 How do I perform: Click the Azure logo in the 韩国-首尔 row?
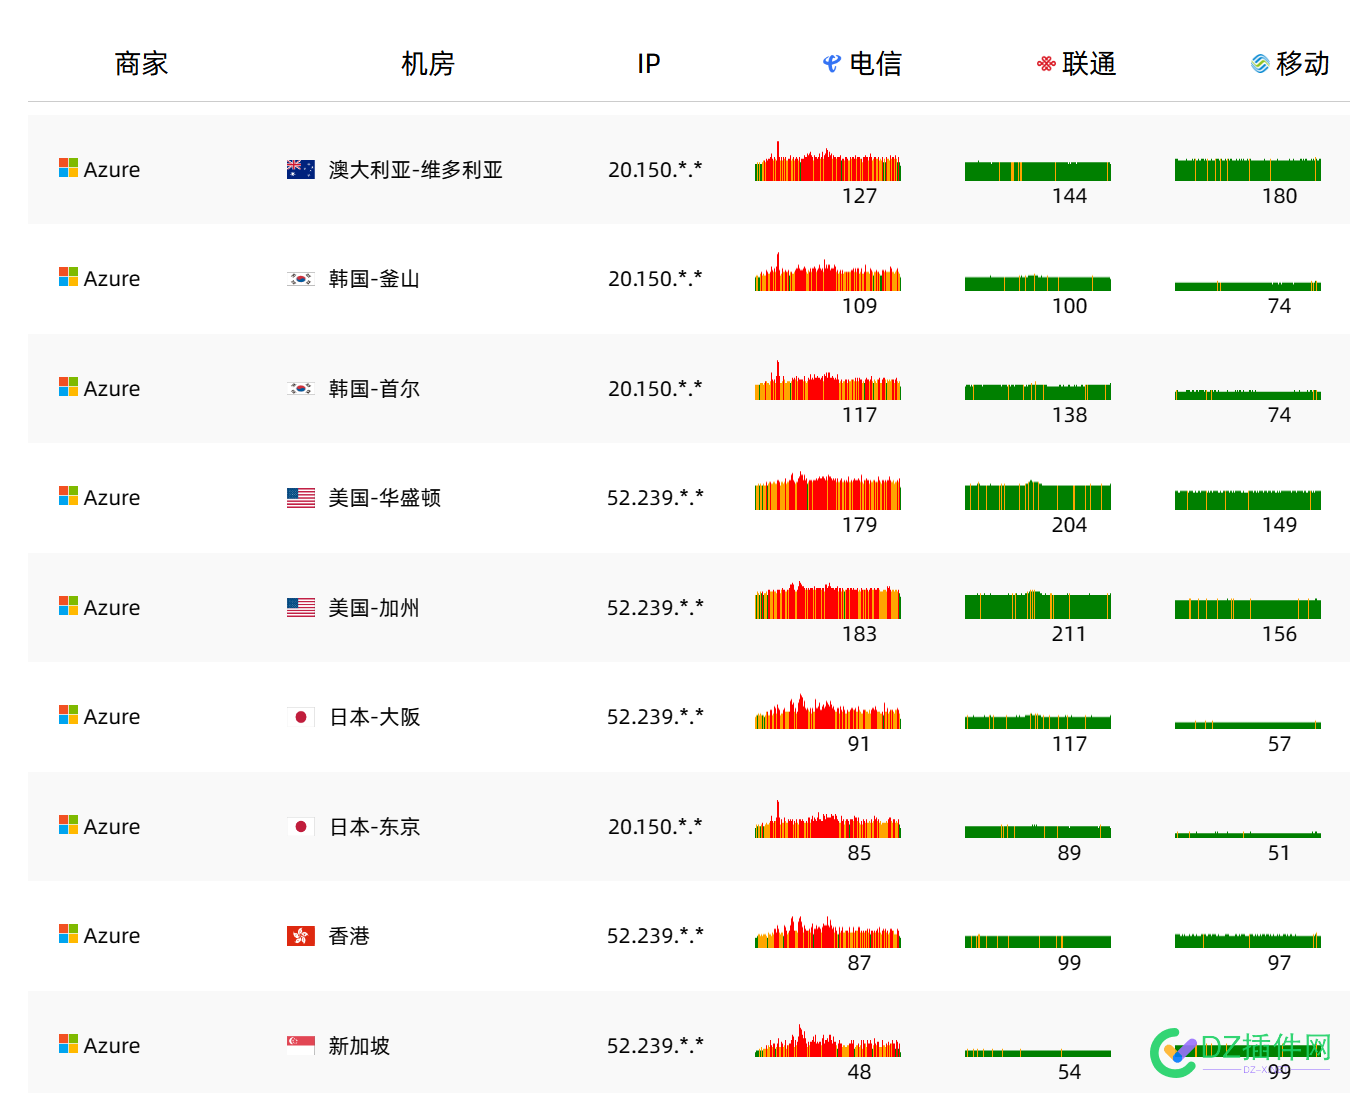(68, 387)
